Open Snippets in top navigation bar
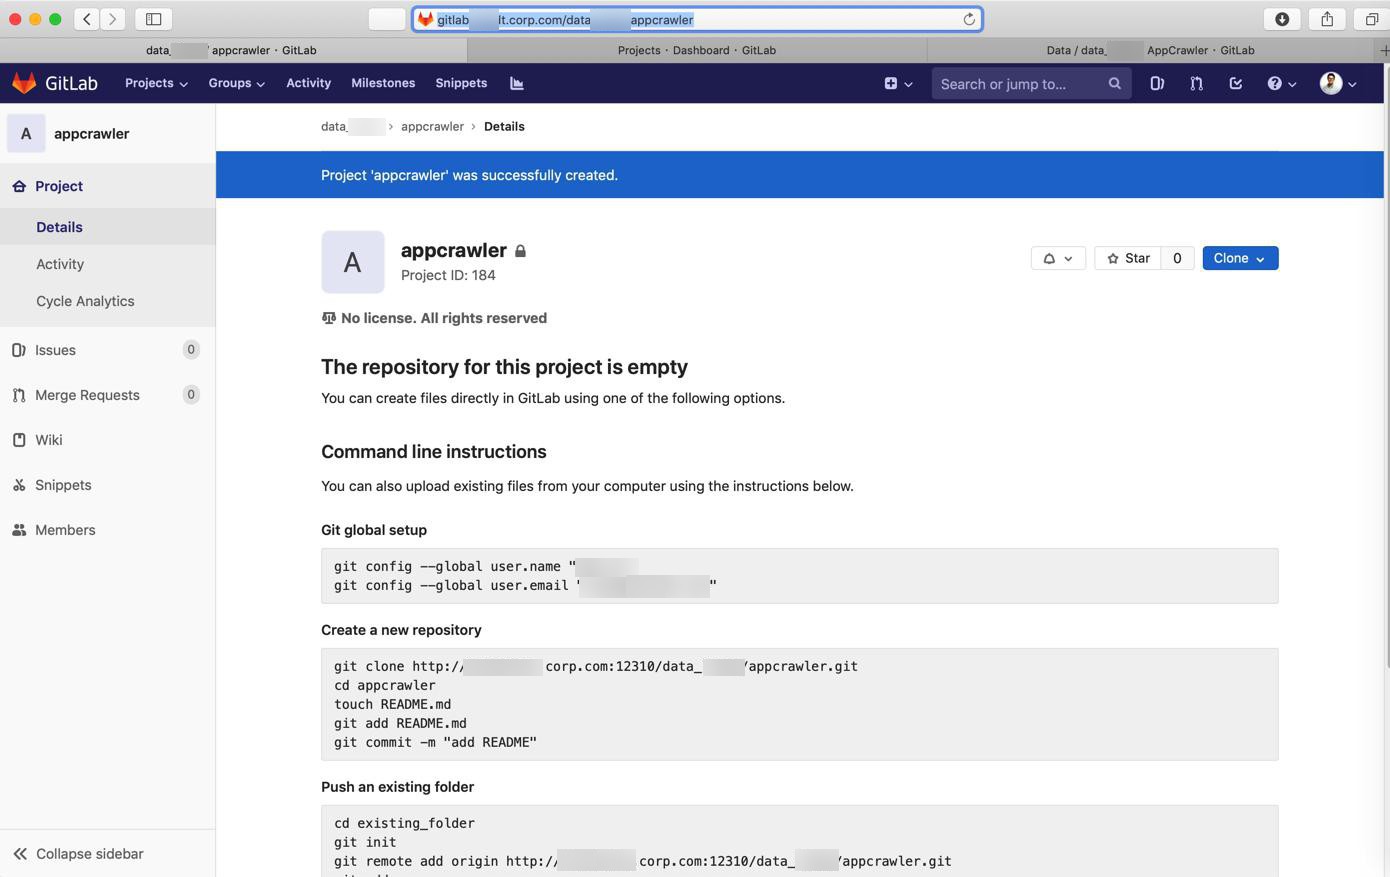1390x877 pixels. (461, 84)
